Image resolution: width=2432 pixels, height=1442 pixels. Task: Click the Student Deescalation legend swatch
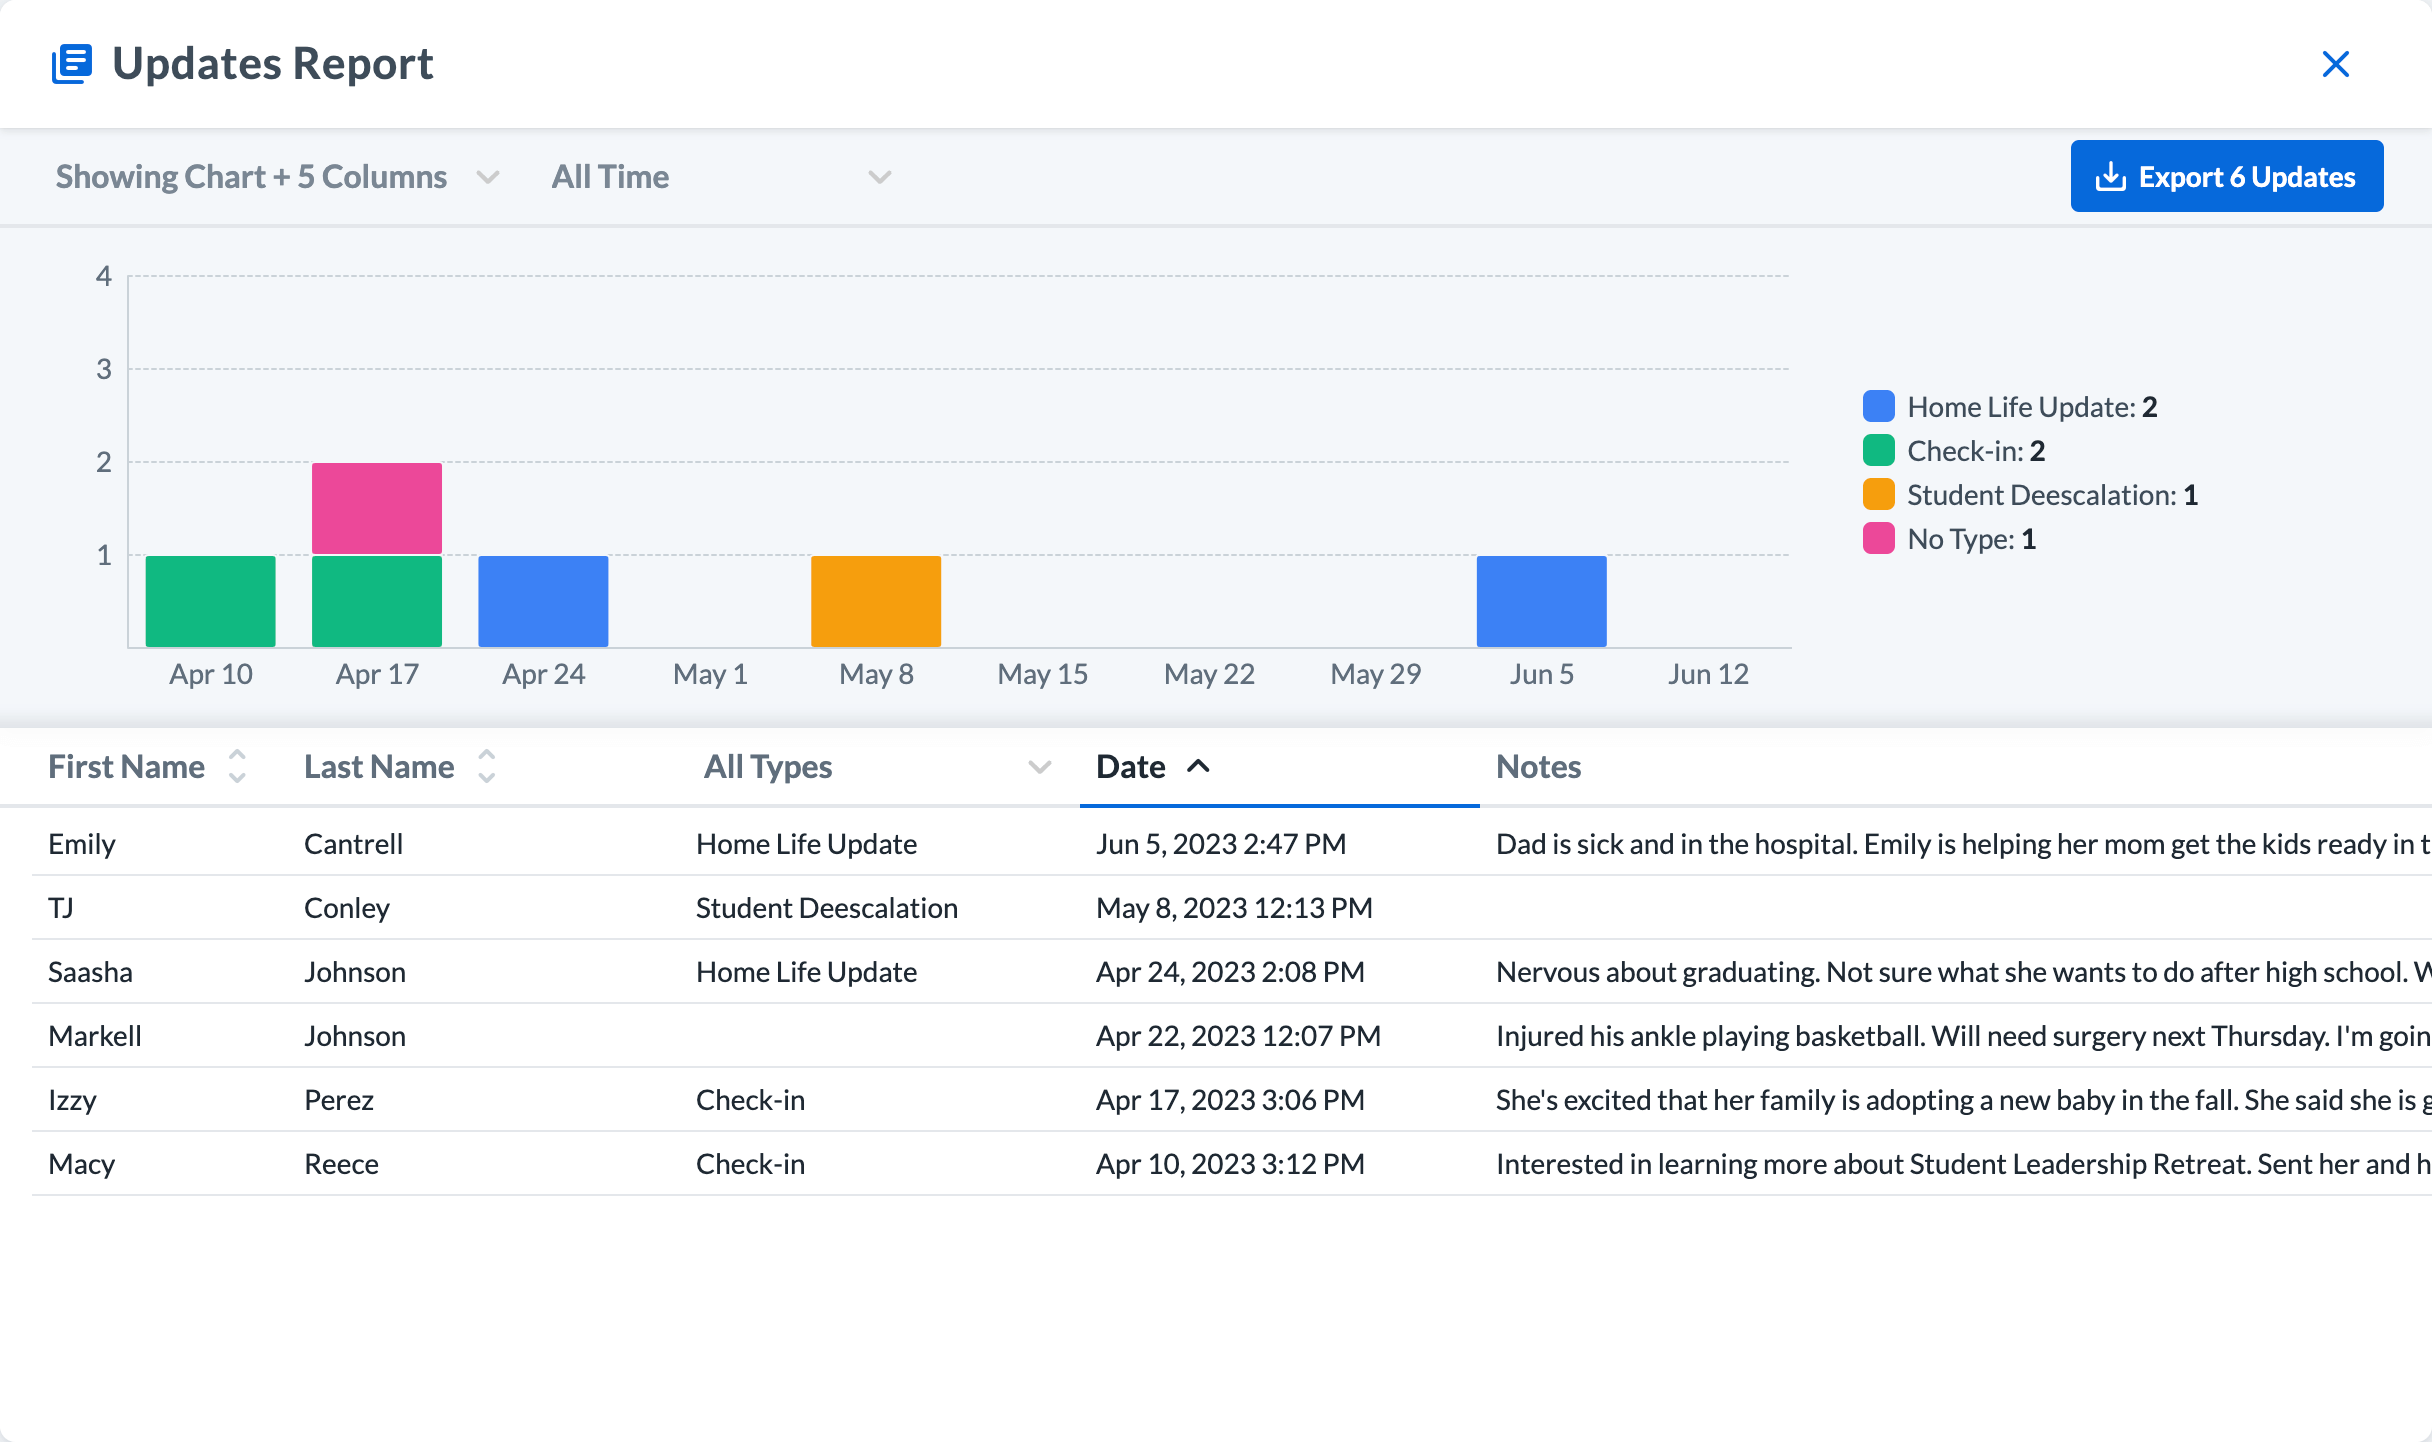[x=1879, y=494]
